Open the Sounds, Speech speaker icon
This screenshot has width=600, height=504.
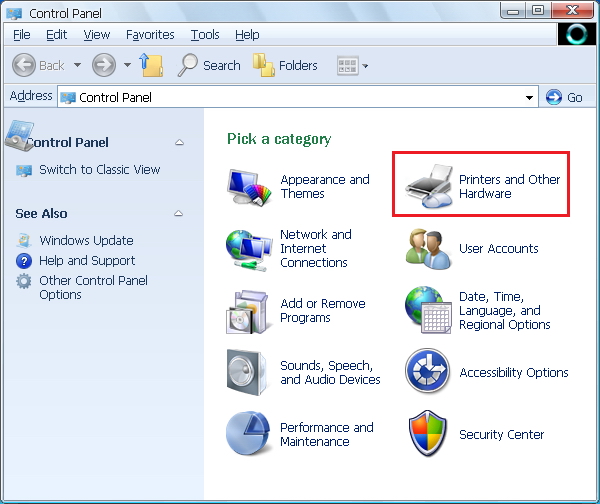pyautogui.click(x=247, y=372)
